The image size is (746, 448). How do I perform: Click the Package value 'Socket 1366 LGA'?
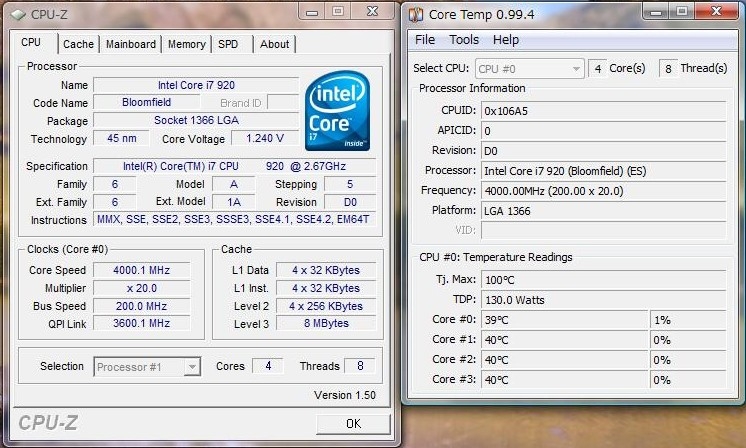pos(196,120)
